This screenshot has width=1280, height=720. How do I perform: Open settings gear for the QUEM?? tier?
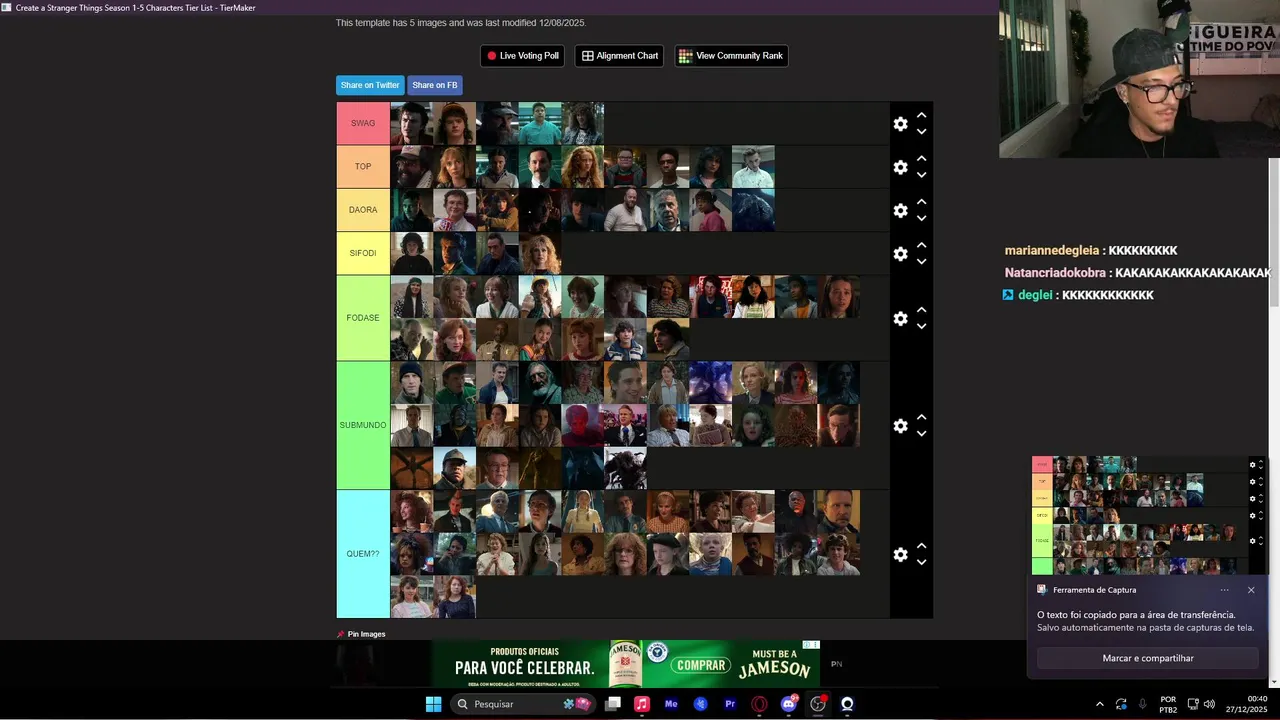point(900,554)
